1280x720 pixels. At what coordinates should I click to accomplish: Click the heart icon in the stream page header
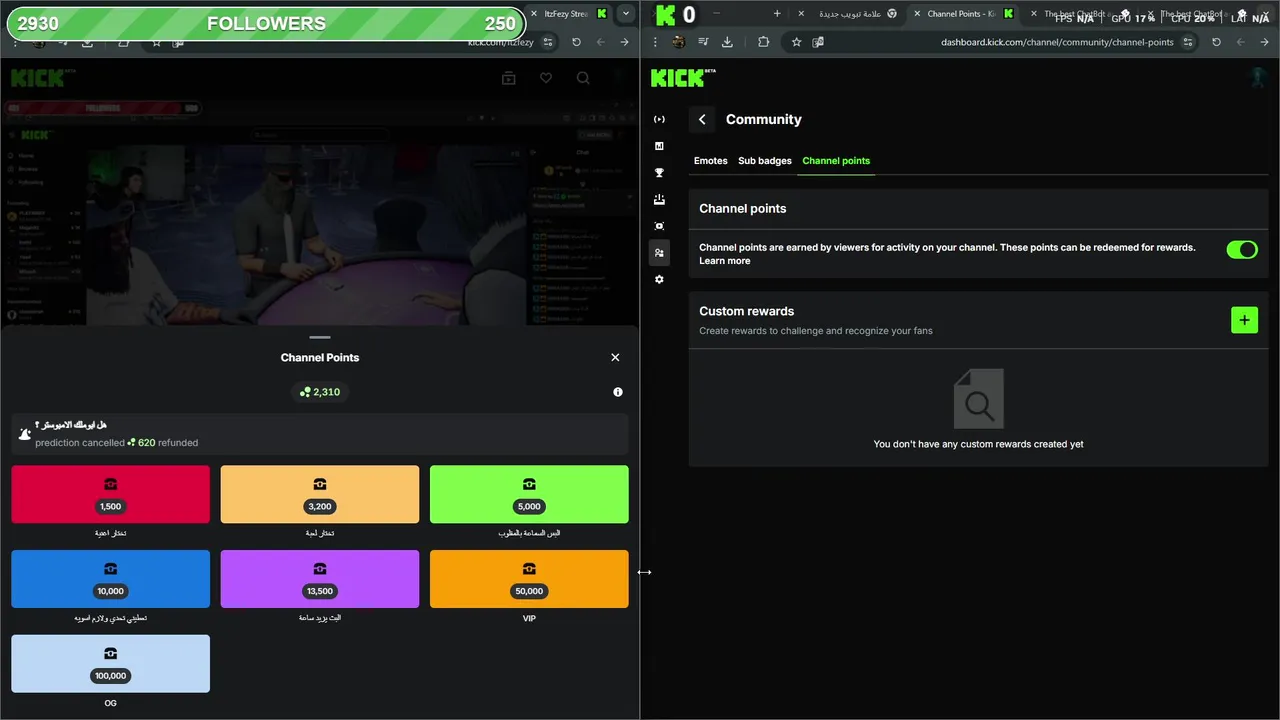(x=546, y=78)
